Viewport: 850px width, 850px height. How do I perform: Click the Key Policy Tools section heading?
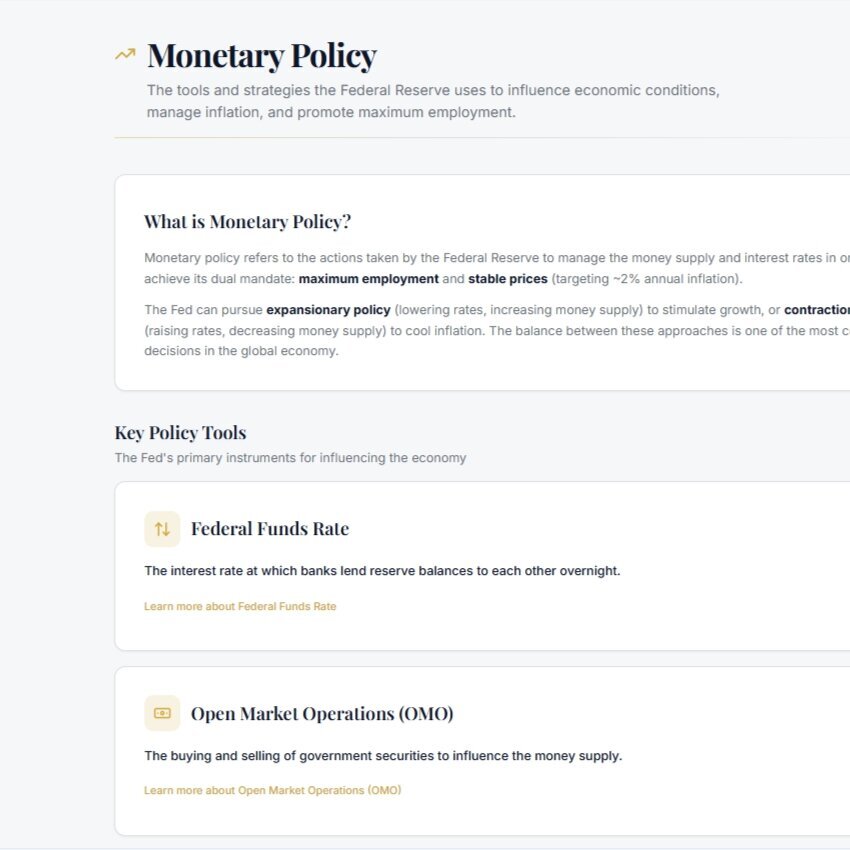pyautogui.click(x=181, y=433)
